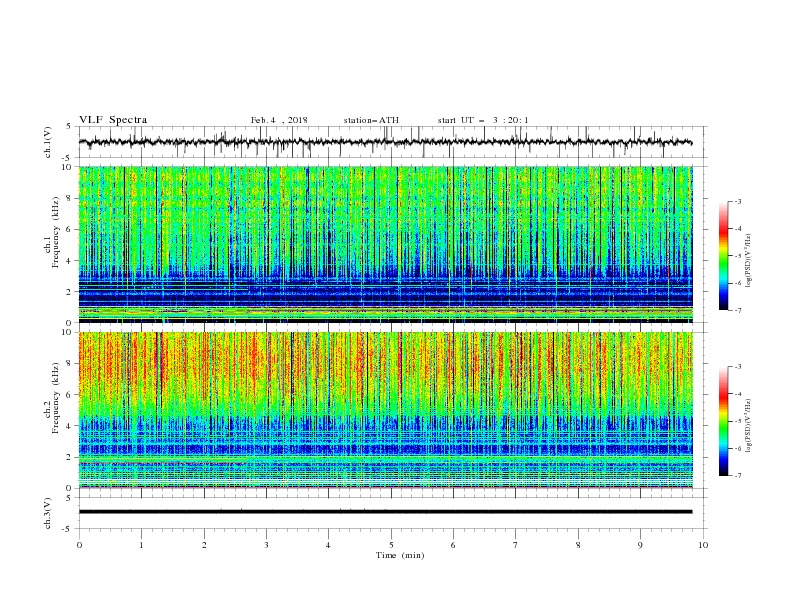The height and width of the screenshot is (612, 792).
Task: Click the ch.1 voltage waveform trace
Action: (x=385, y=142)
